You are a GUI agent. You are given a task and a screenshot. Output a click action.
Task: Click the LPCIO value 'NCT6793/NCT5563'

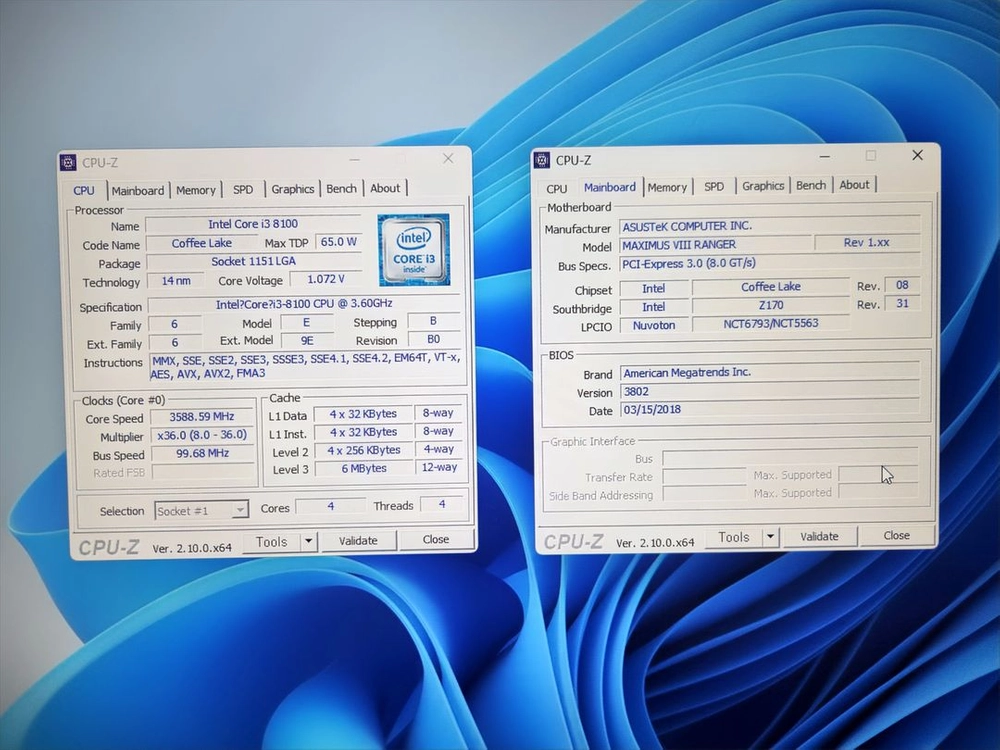coord(771,323)
